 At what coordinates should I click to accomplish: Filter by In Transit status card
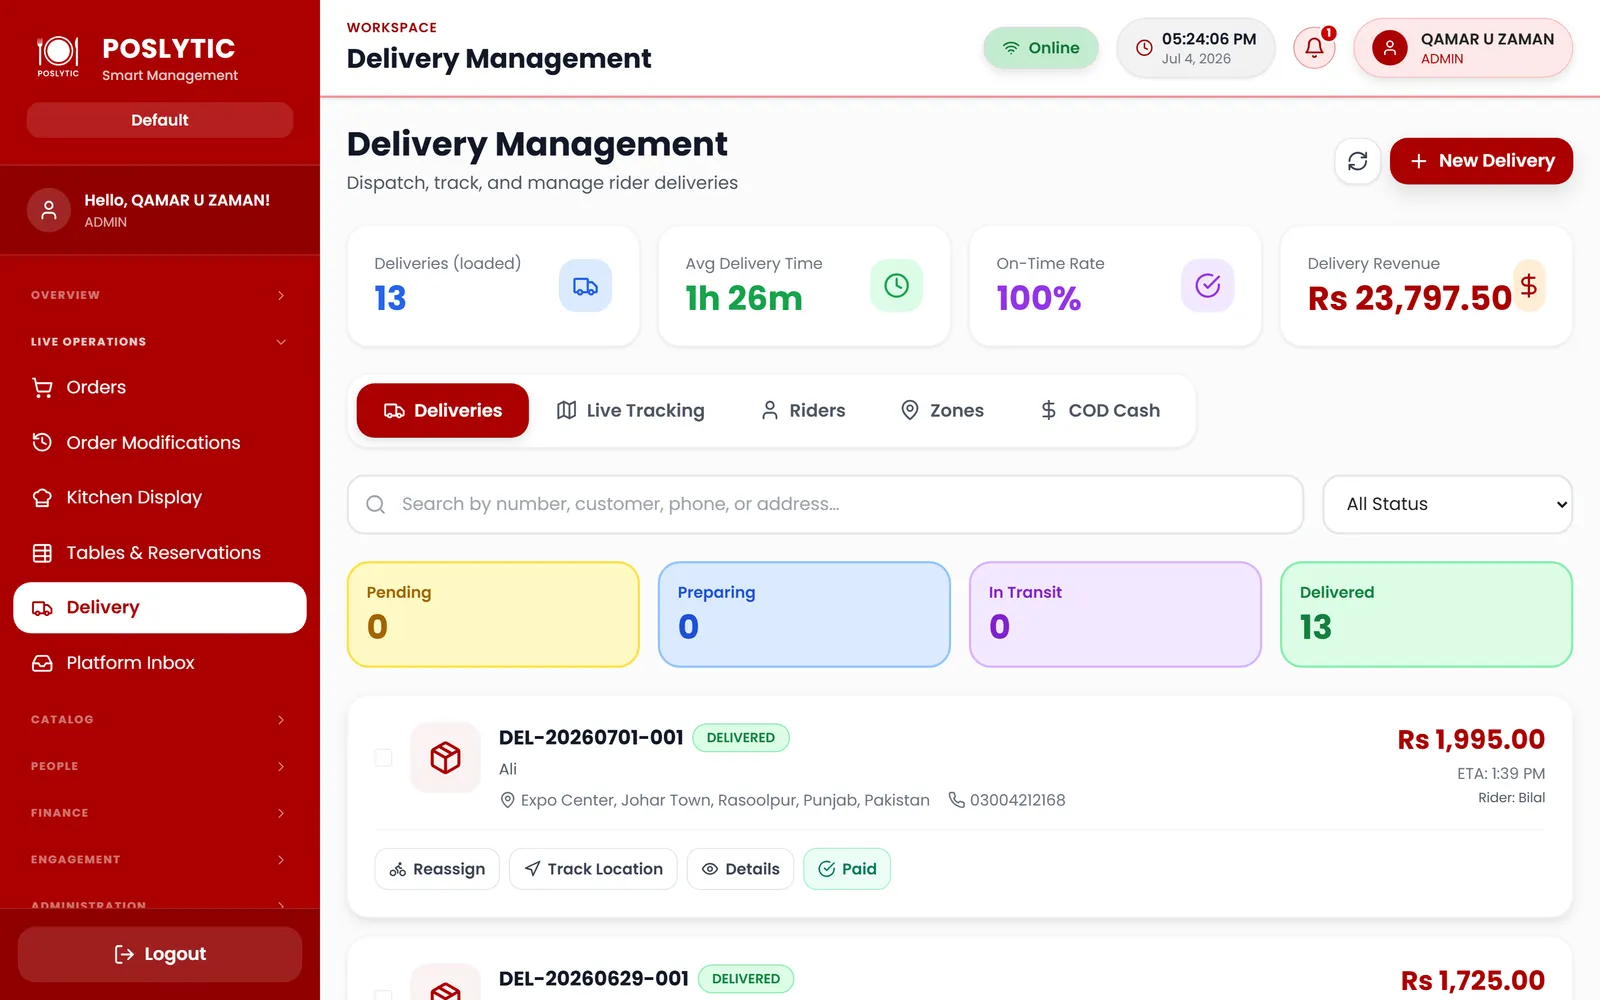point(1115,614)
